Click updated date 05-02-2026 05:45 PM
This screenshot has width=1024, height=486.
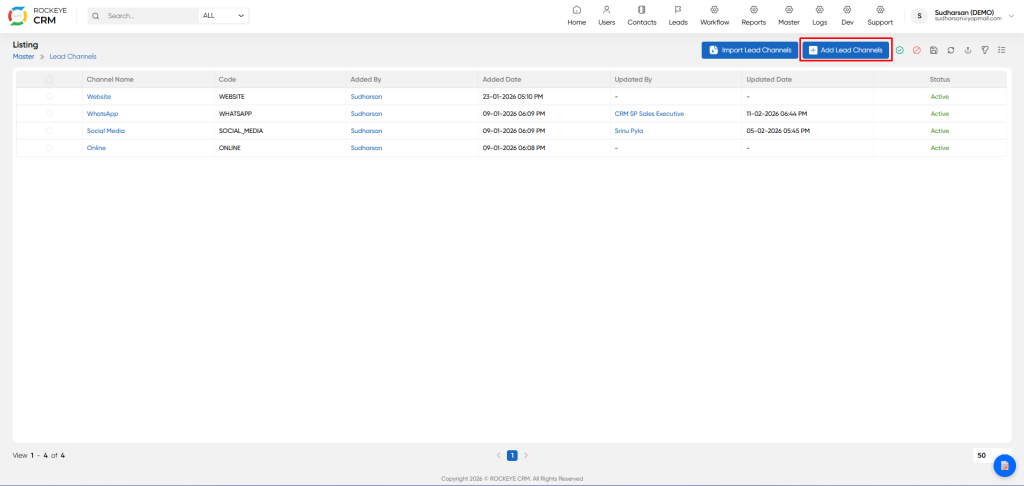[778, 131]
